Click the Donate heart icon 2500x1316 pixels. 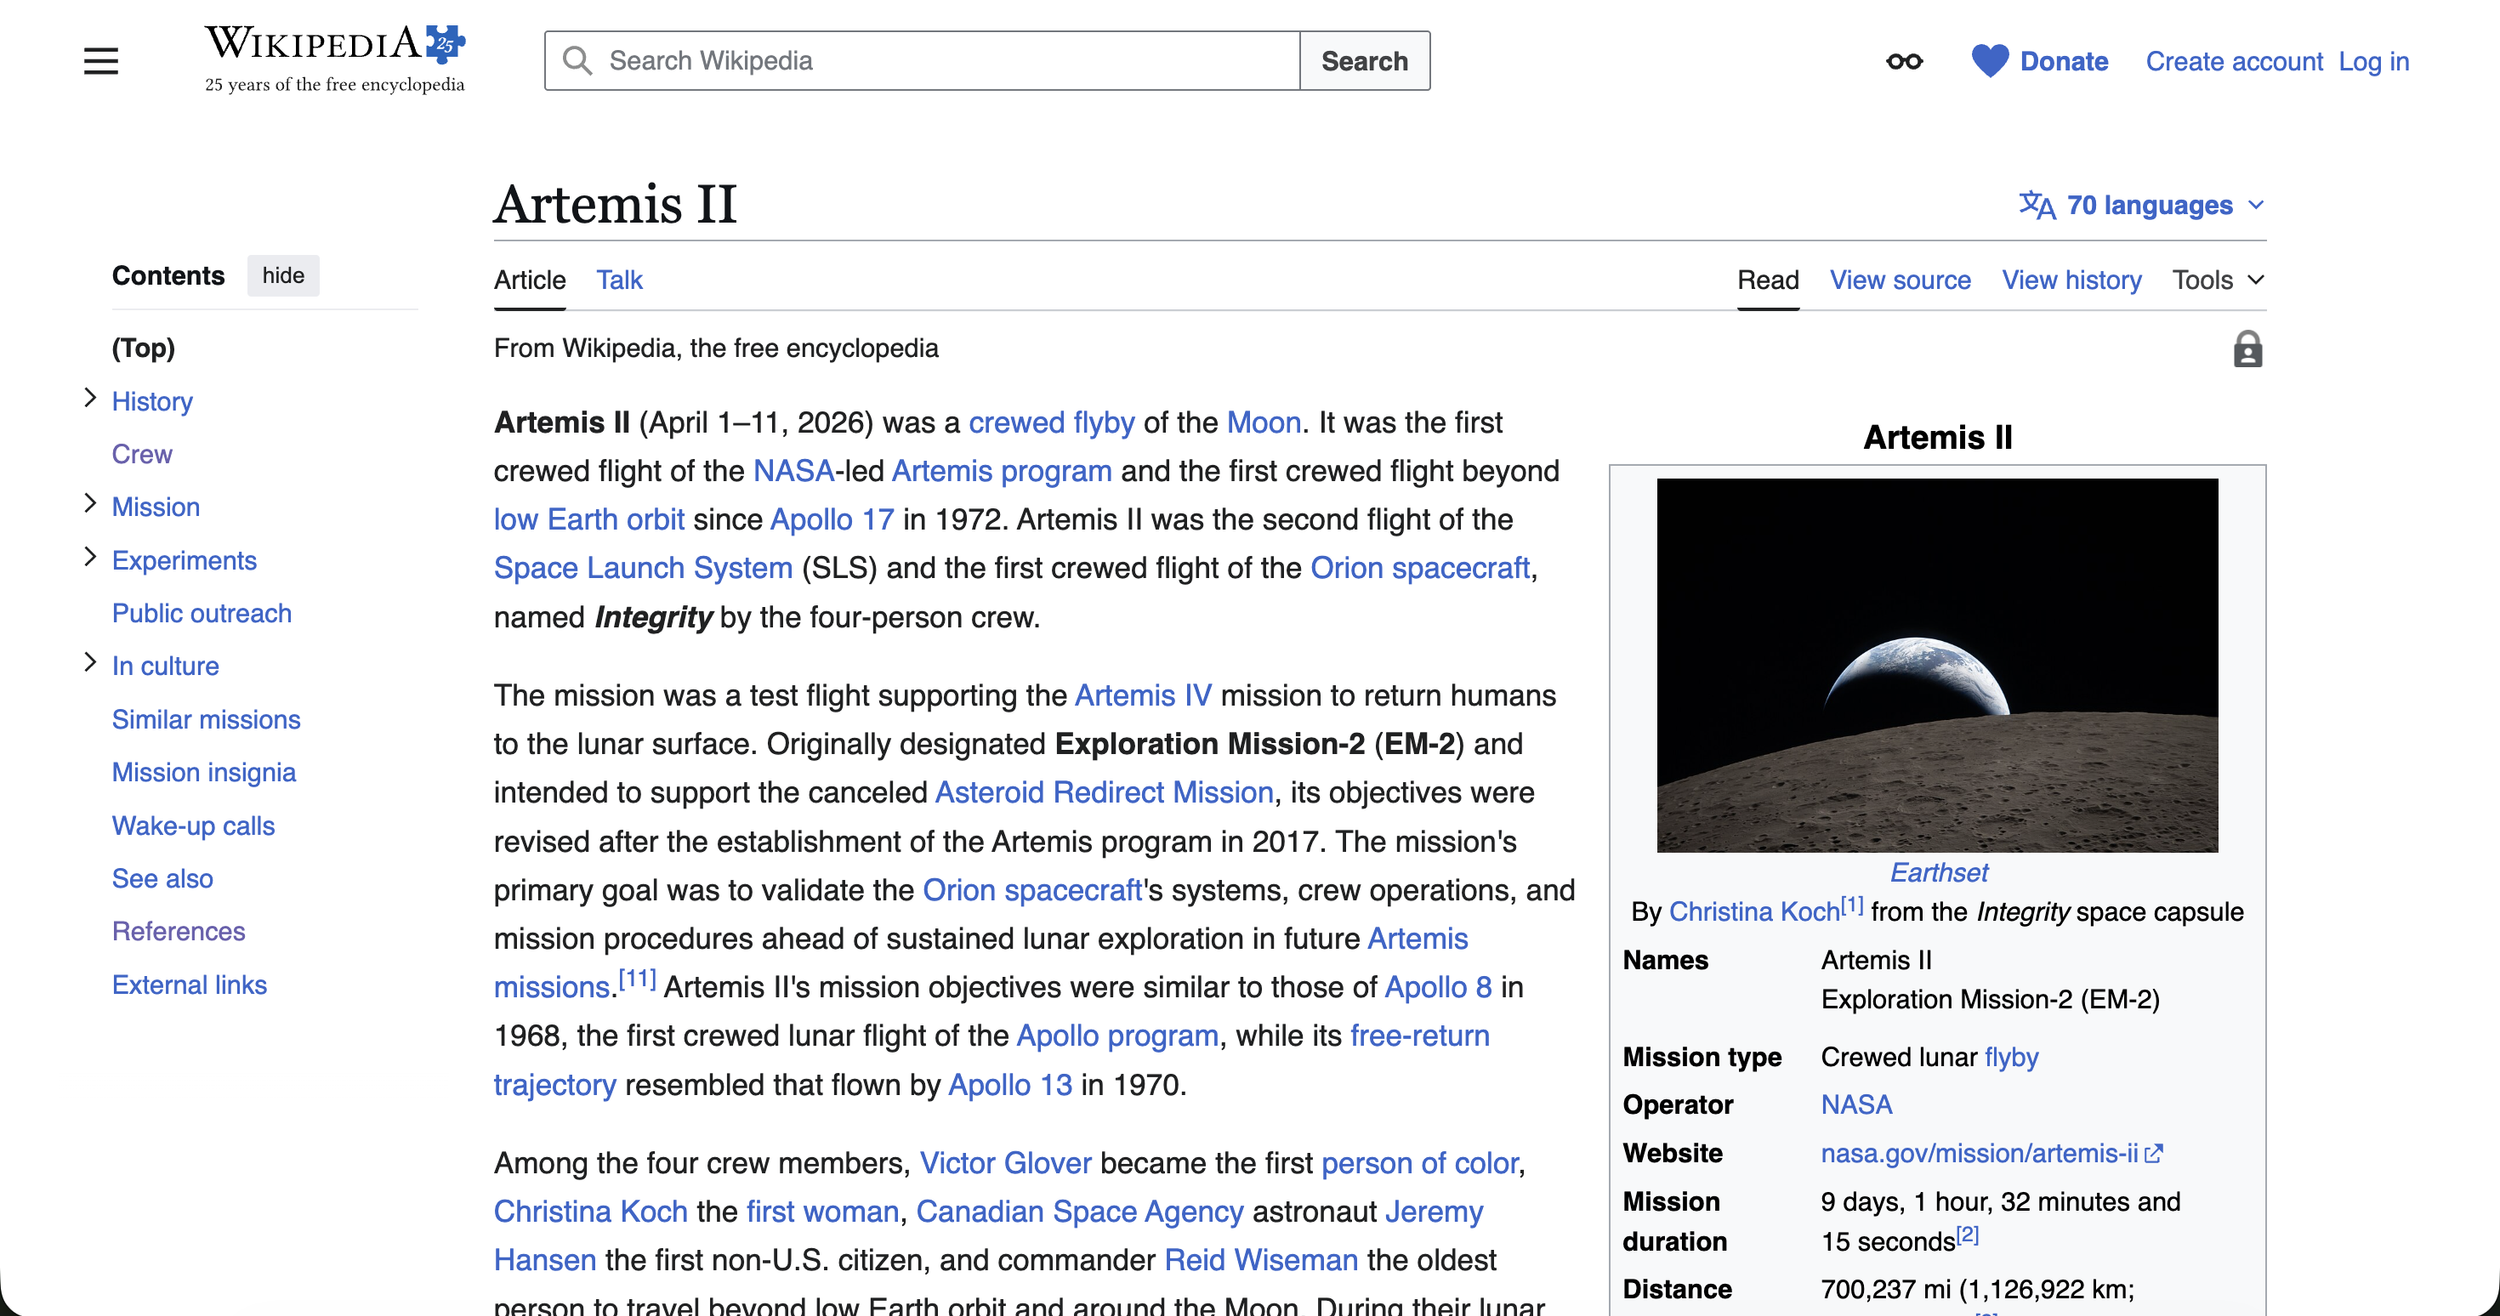(1989, 61)
